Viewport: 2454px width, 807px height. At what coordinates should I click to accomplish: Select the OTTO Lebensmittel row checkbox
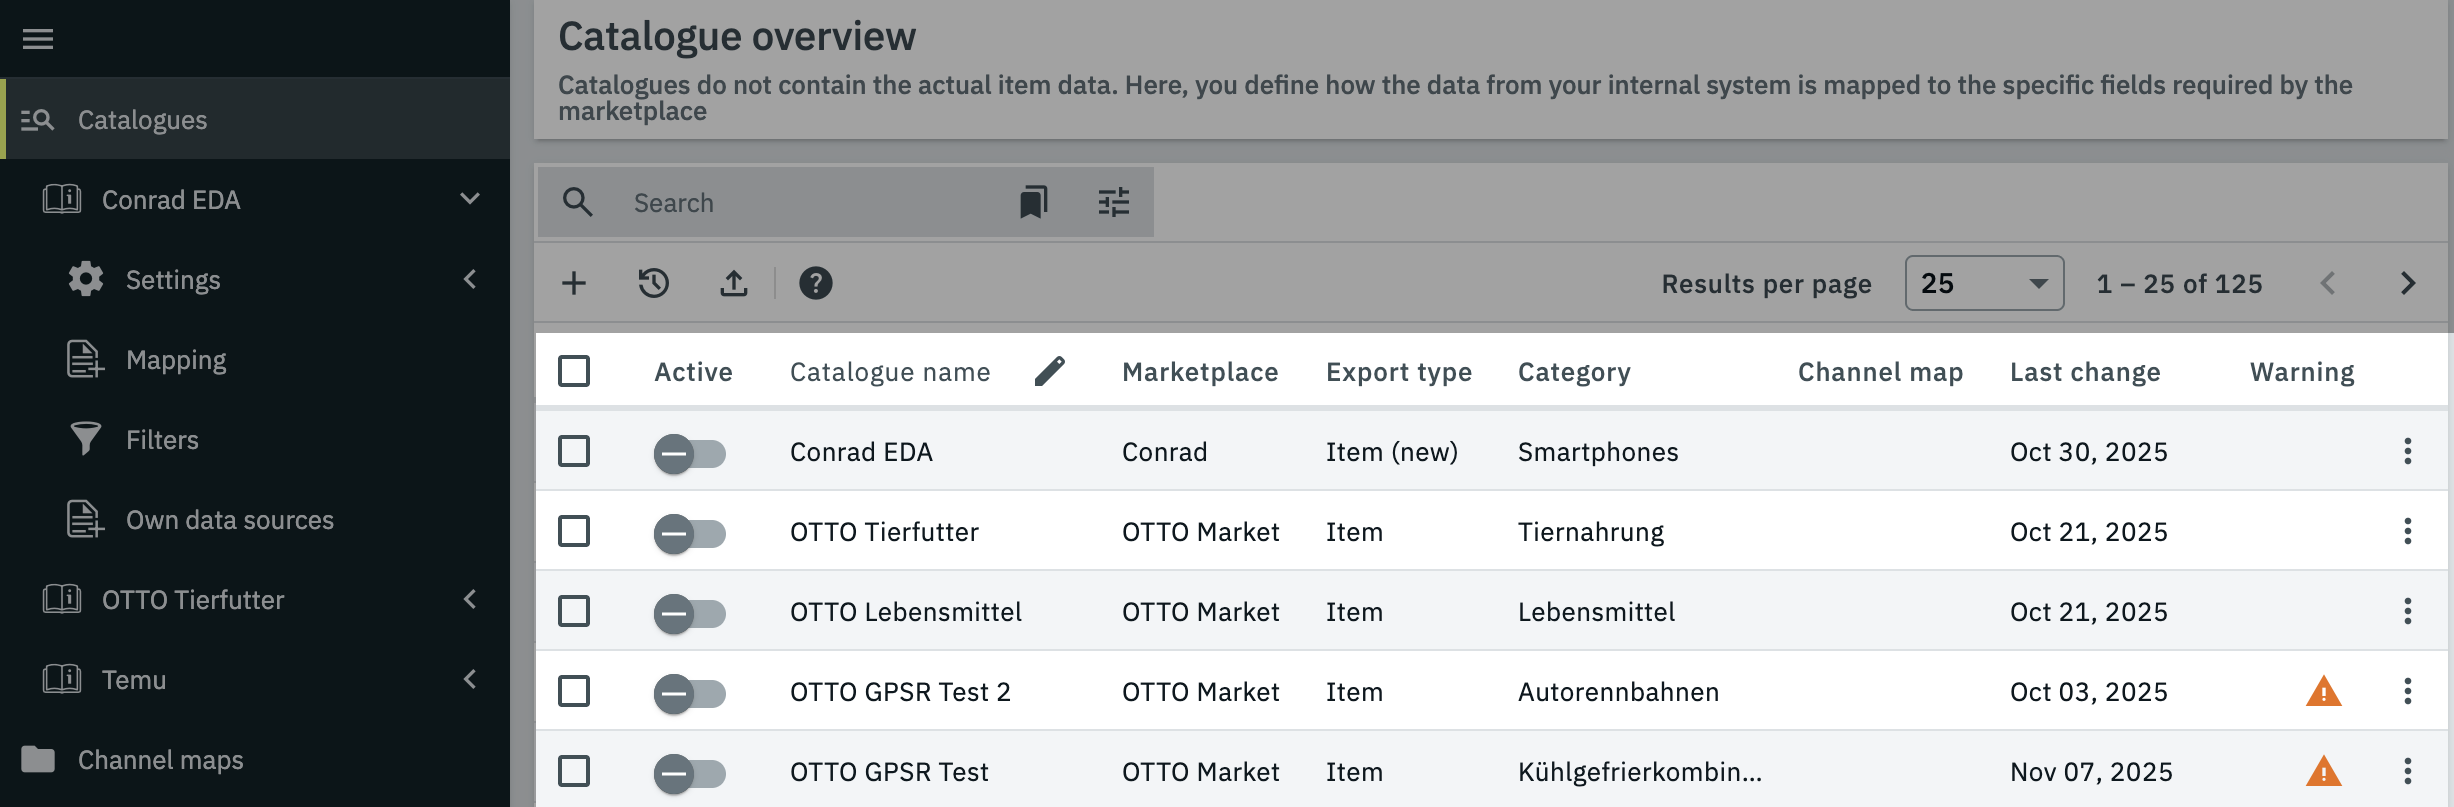[x=574, y=611]
